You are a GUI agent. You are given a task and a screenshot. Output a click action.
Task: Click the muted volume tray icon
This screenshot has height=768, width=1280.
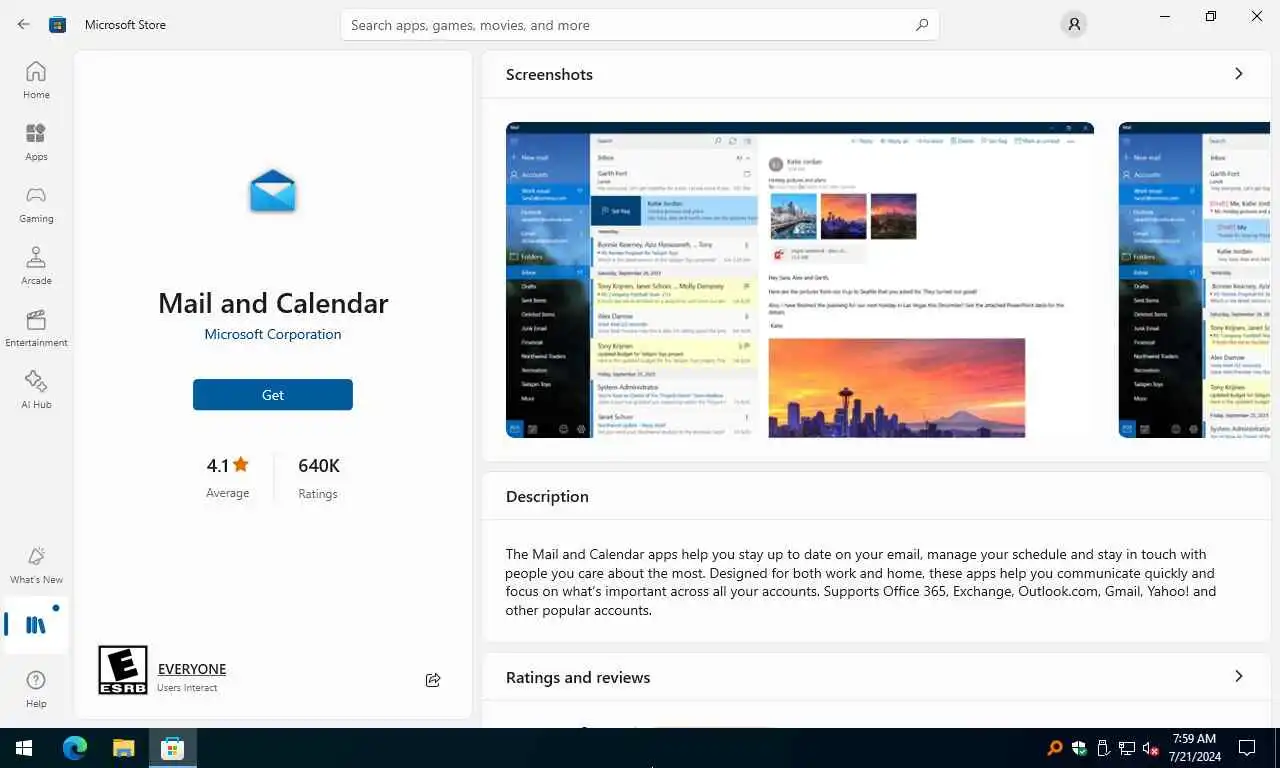[x=1150, y=748]
